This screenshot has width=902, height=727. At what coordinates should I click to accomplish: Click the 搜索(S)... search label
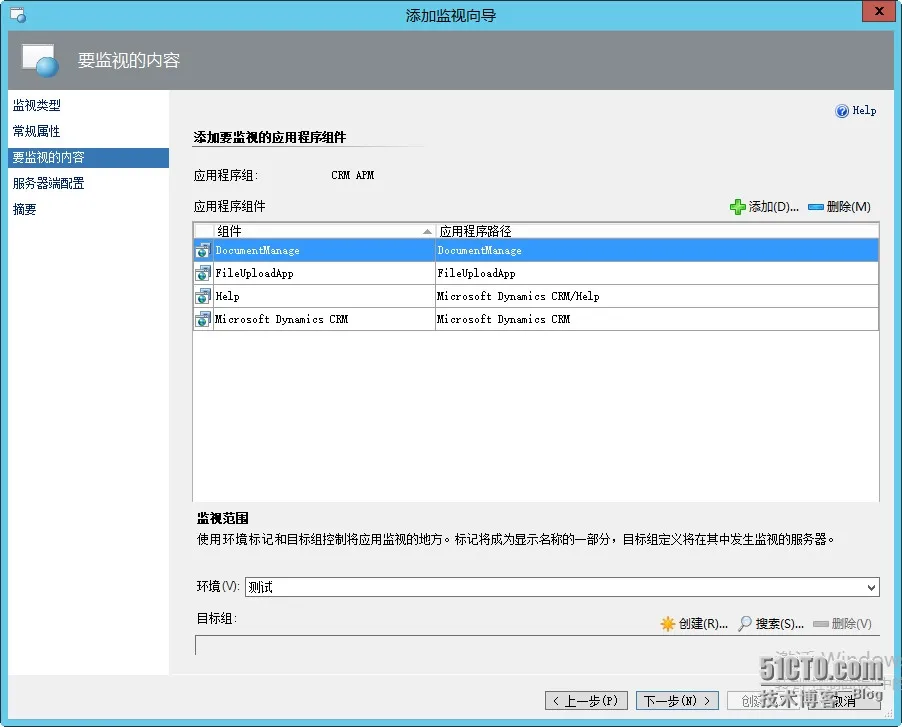pos(779,623)
